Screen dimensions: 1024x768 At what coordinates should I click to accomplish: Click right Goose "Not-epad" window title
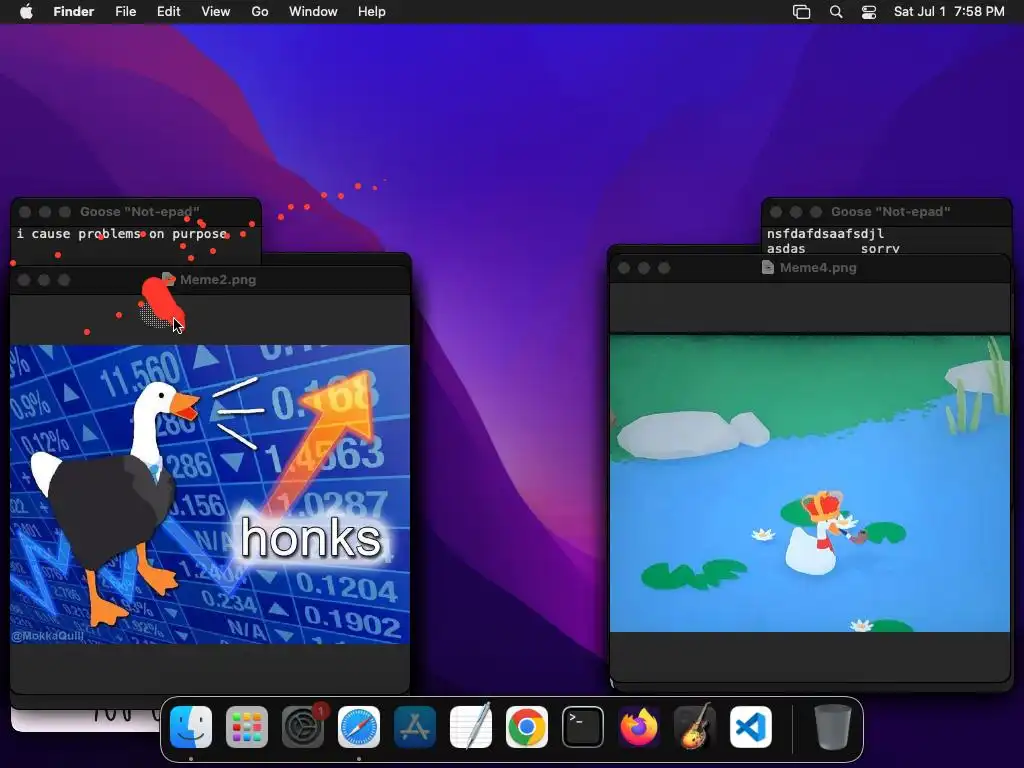tap(890, 212)
